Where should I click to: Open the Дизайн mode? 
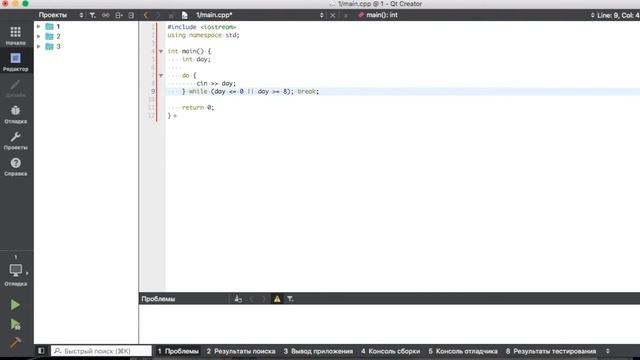pos(16,88)
